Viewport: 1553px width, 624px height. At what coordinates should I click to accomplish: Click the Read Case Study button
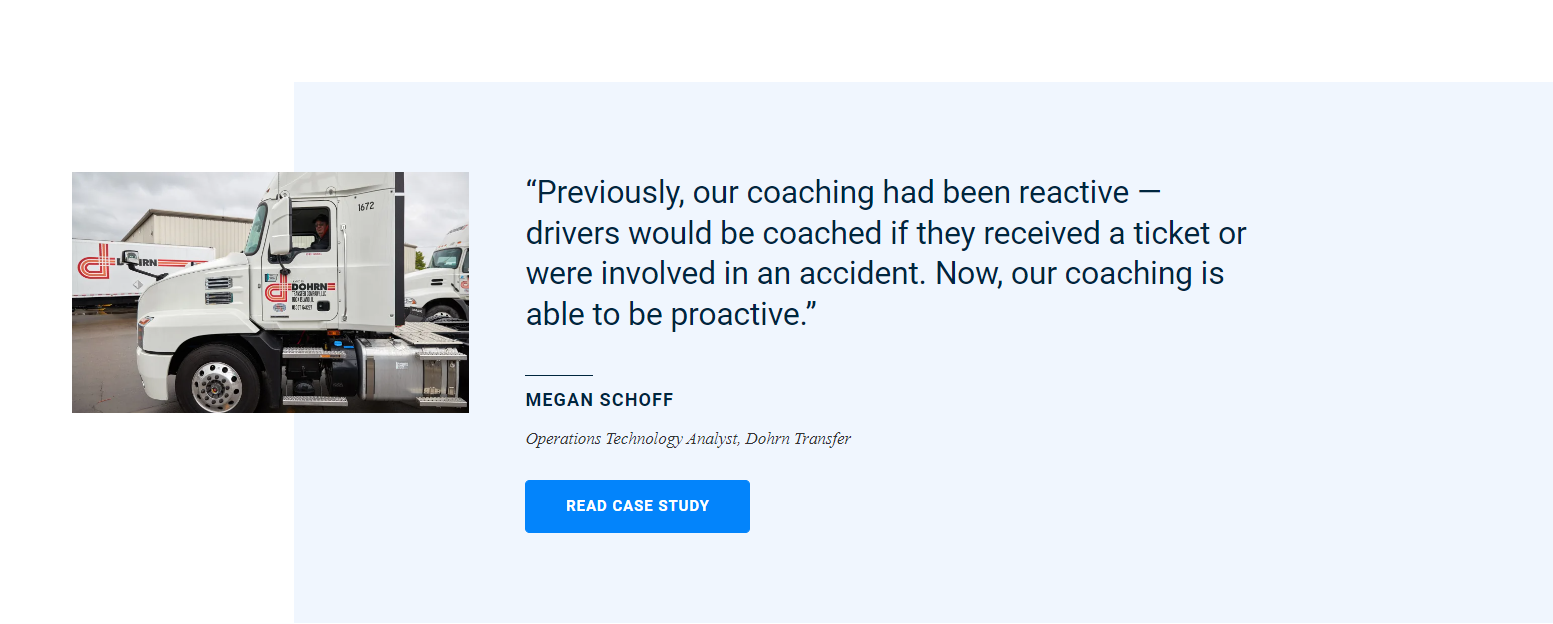click(x=637, y=506)
